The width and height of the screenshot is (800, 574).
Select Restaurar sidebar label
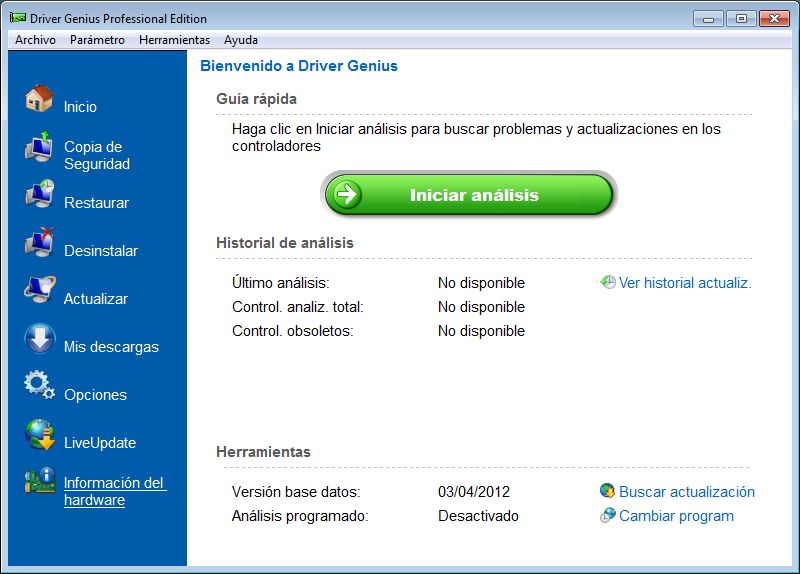click(x=96, y=203)
